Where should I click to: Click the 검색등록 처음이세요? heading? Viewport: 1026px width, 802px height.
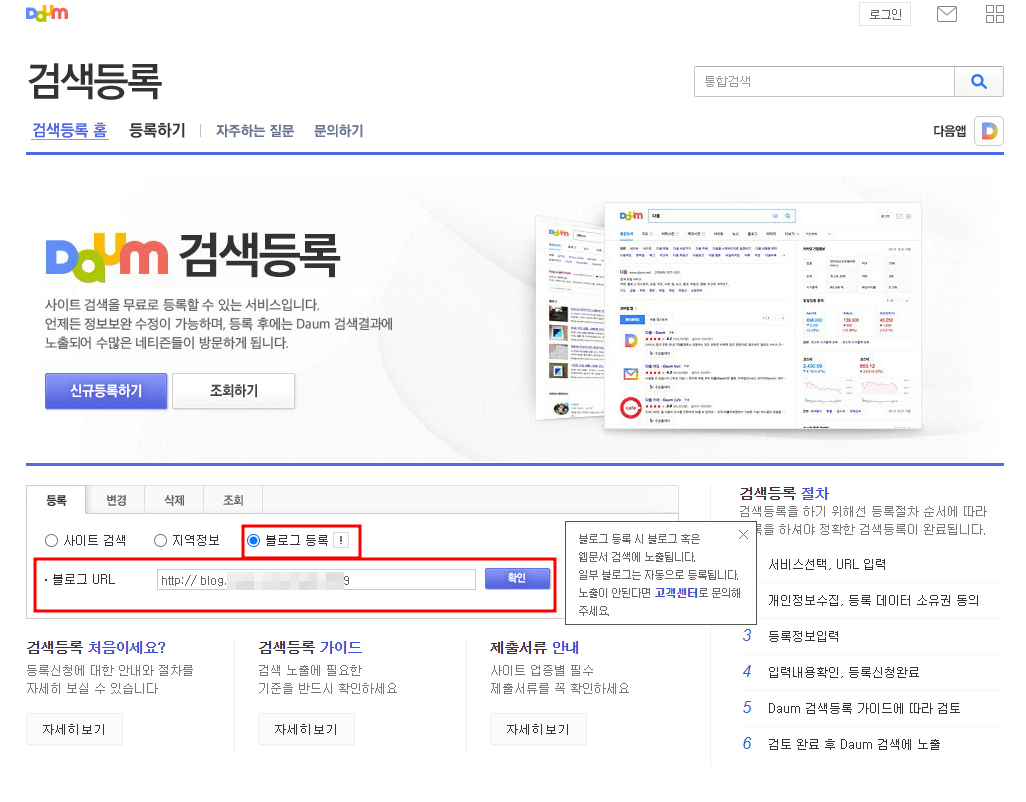[96, 647]
